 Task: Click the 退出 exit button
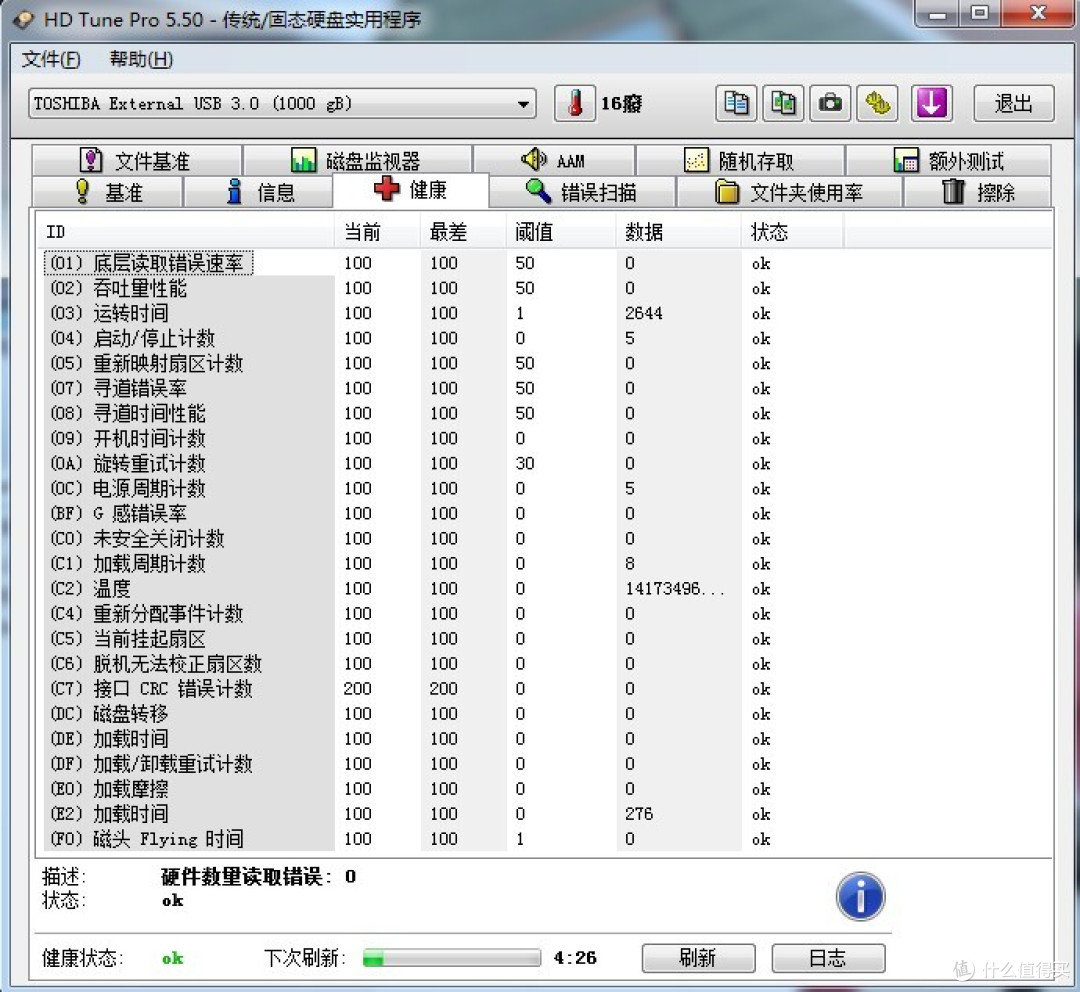1013,104
